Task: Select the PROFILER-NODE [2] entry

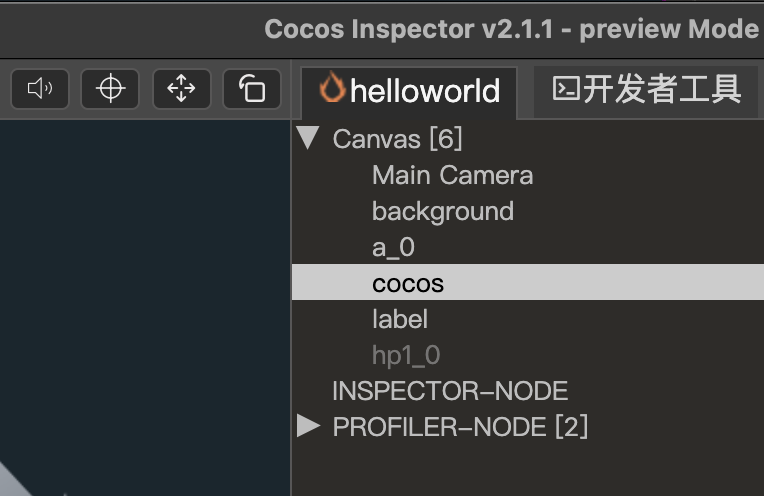Action: [460, 427]
